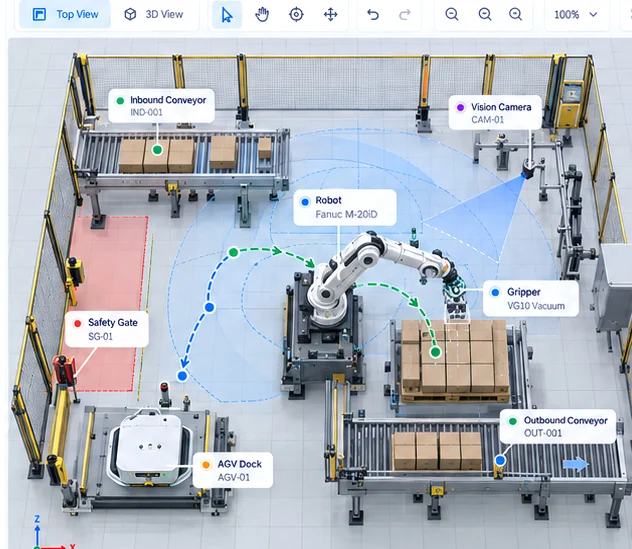Click blue waypoint at the arrow end near AGV
The width and height of the screenshot is (632, 549).
[182, 376]
